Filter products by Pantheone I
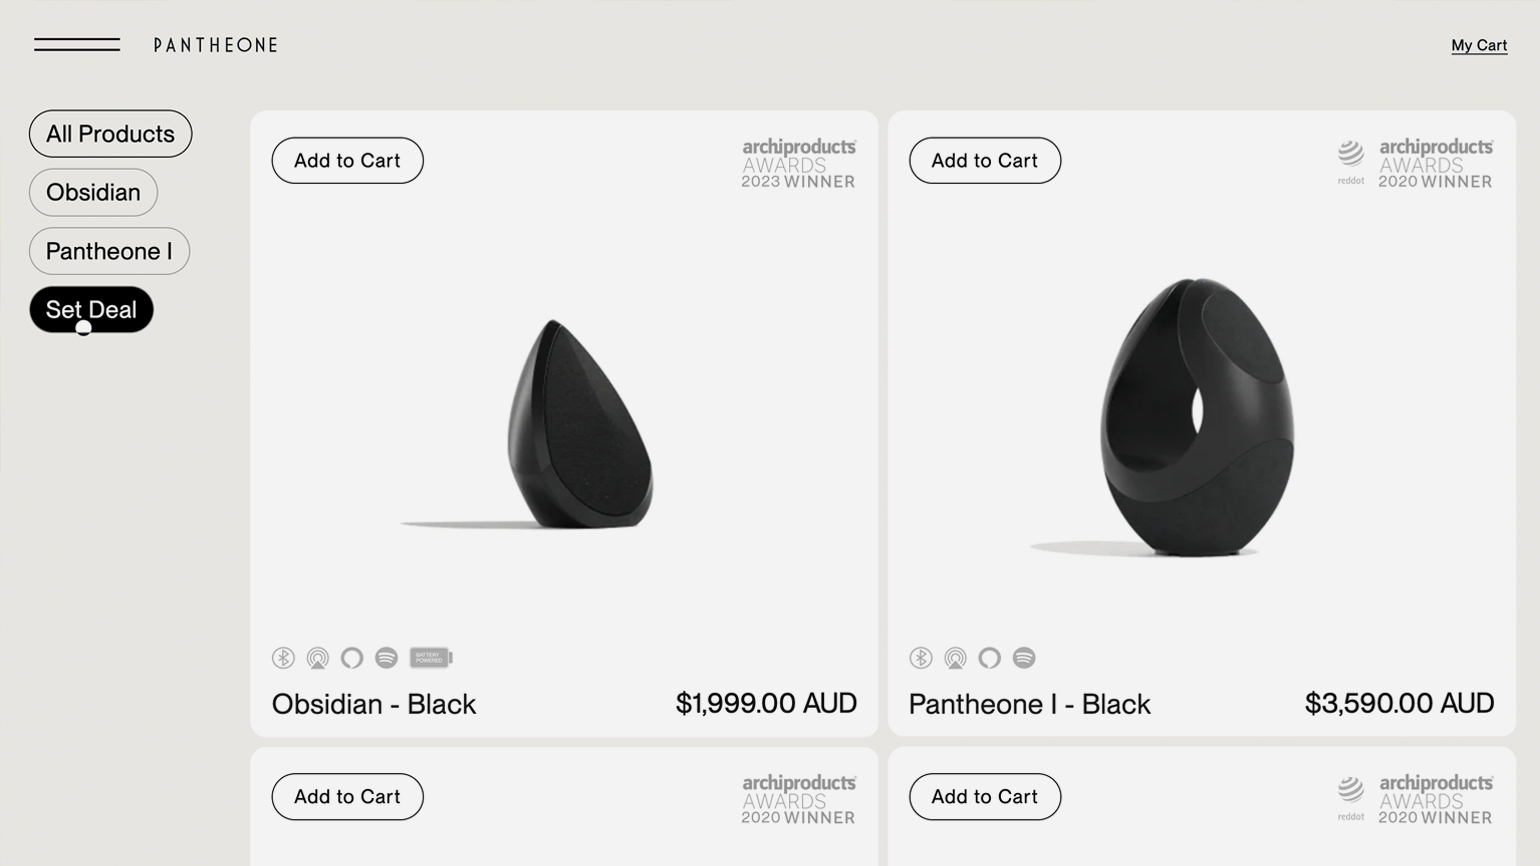 [109, 251]
